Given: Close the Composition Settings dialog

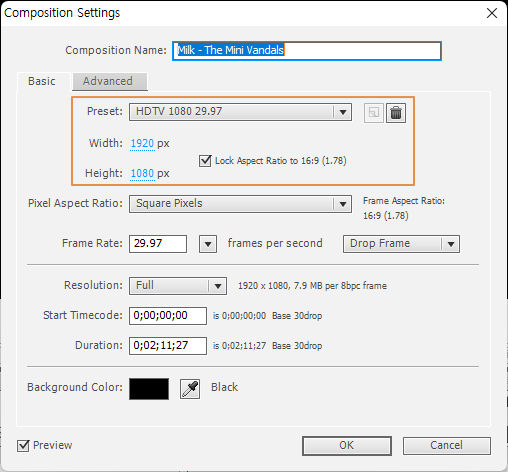Looking at the screenshot, I should [x=492, y=13].
